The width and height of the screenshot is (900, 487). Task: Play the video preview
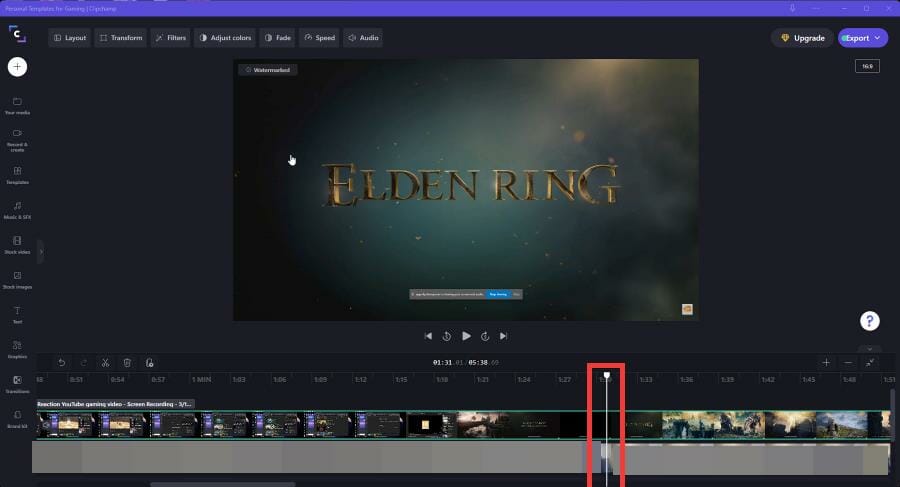[x=466, y=336]
